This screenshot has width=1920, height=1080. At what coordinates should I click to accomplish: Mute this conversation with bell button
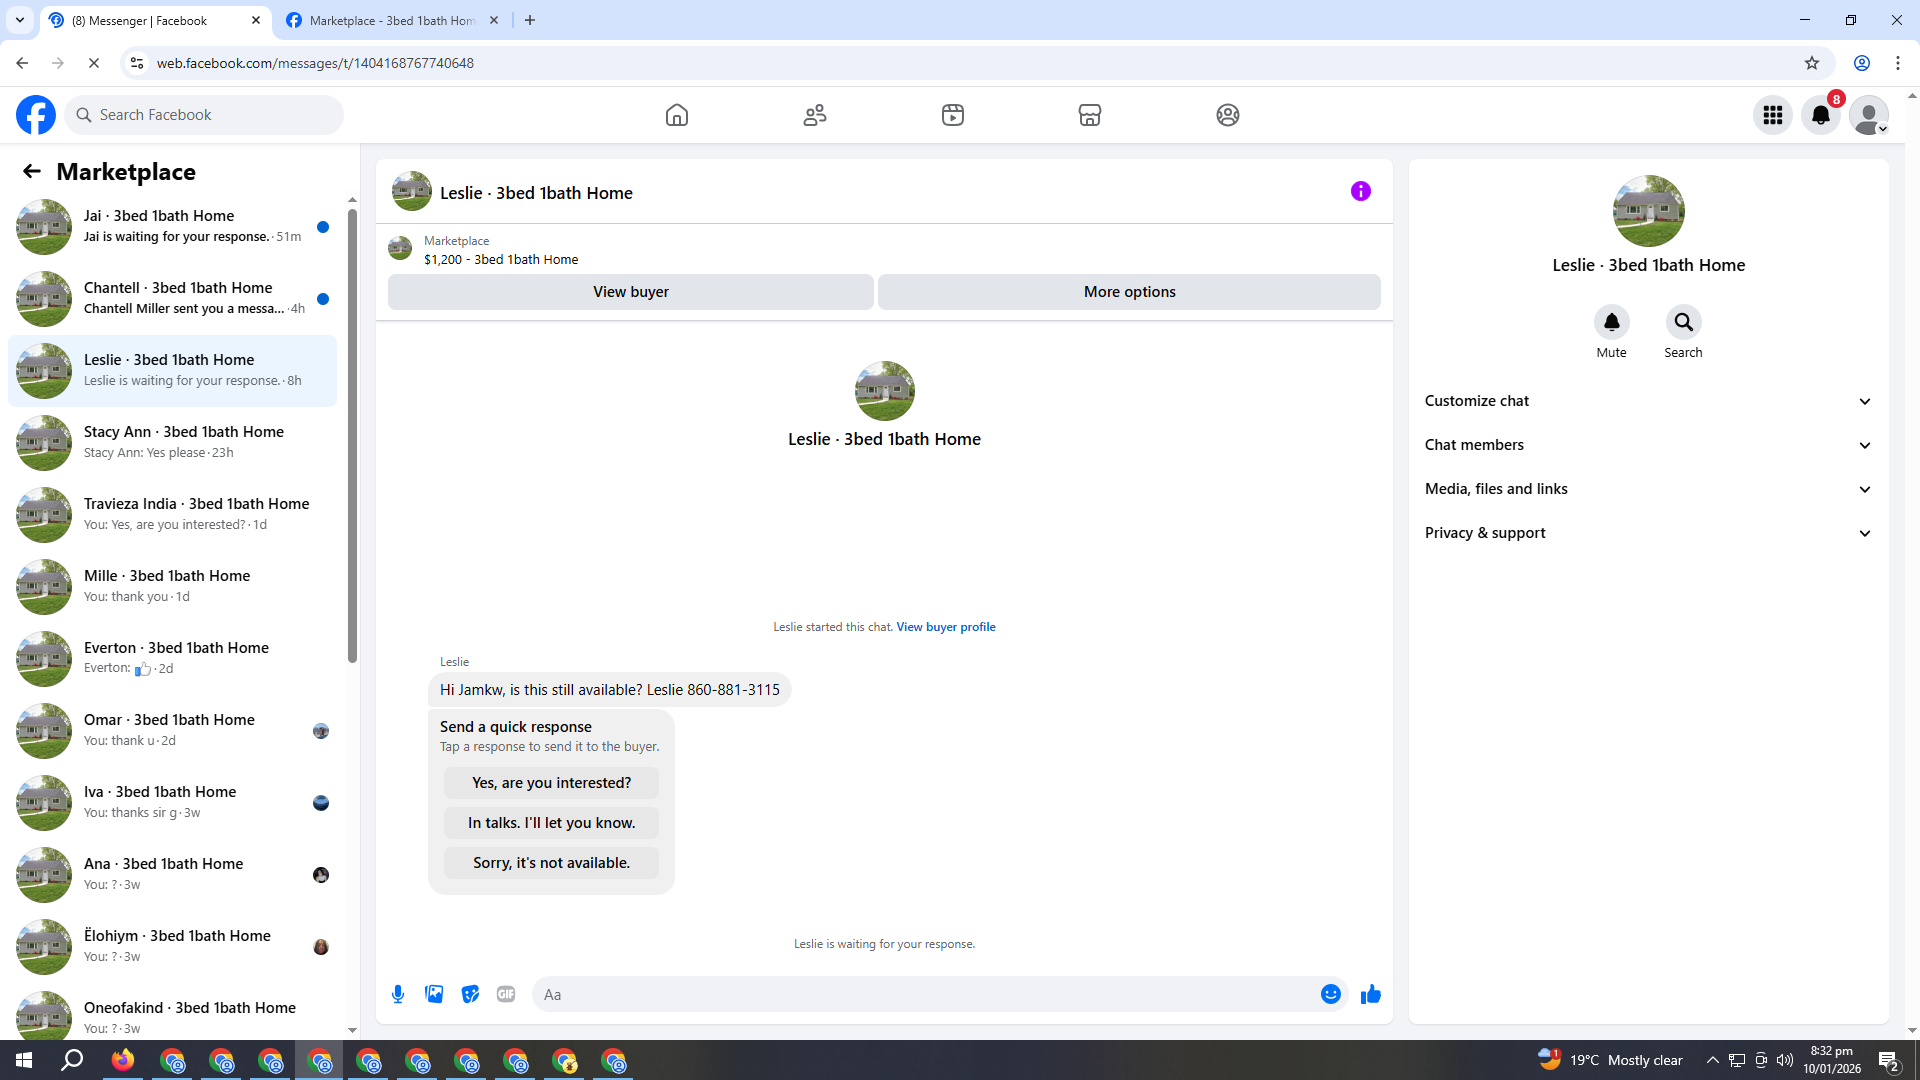[1611, 322]
